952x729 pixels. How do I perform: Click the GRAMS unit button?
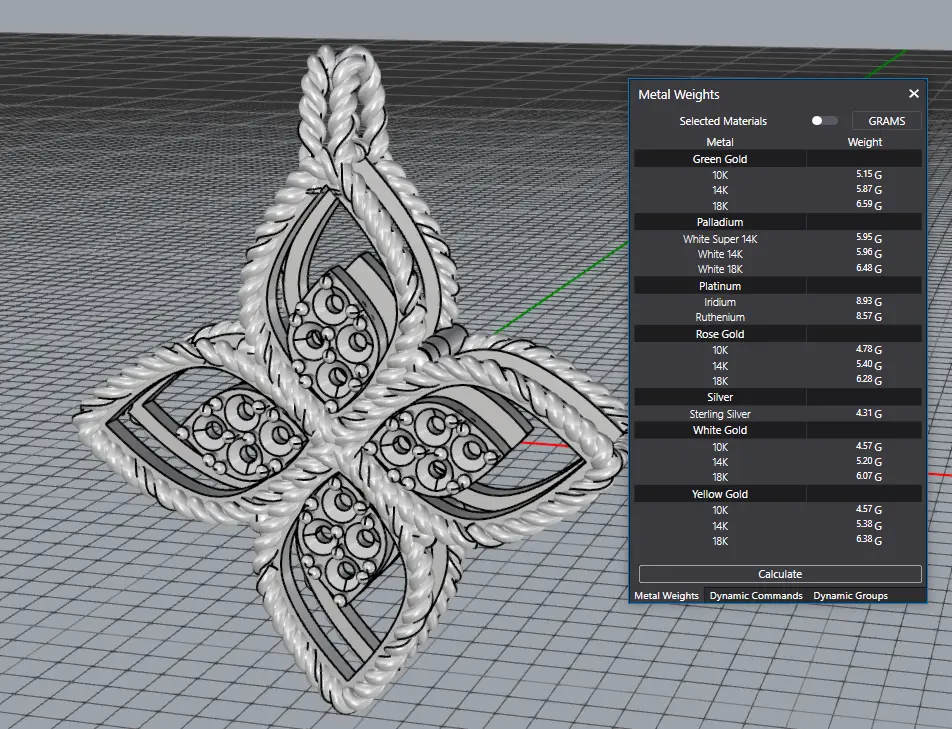coord(886,121)
